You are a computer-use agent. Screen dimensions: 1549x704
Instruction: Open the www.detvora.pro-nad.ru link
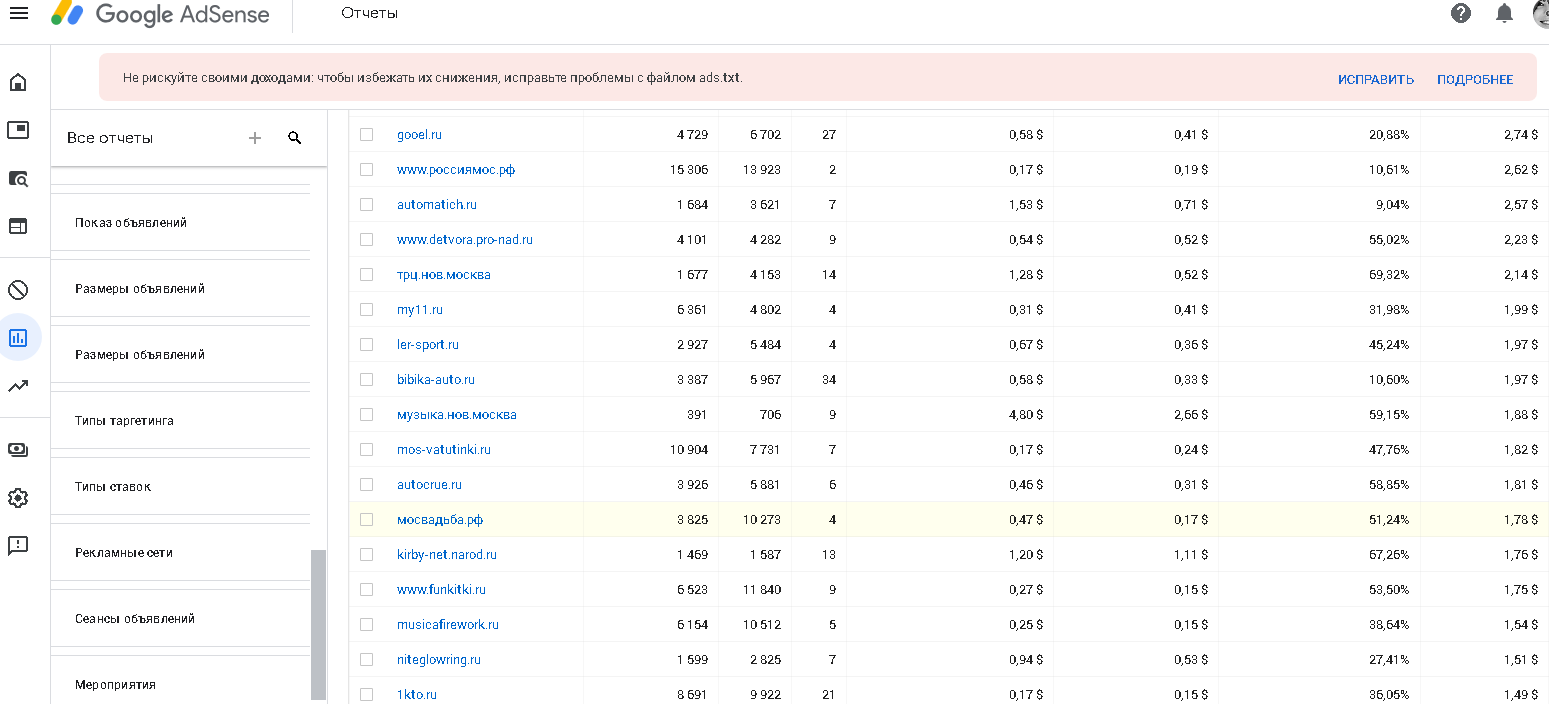click(x=465, y=240)
